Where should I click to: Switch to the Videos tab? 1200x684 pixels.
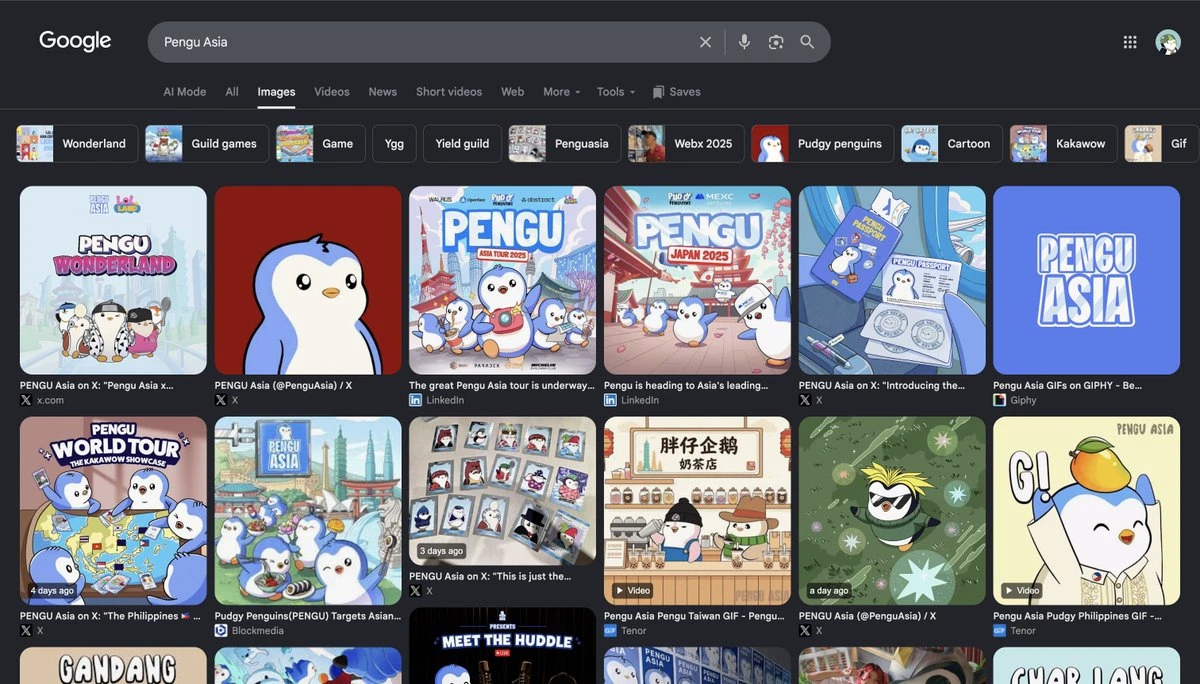coord(332,91)
